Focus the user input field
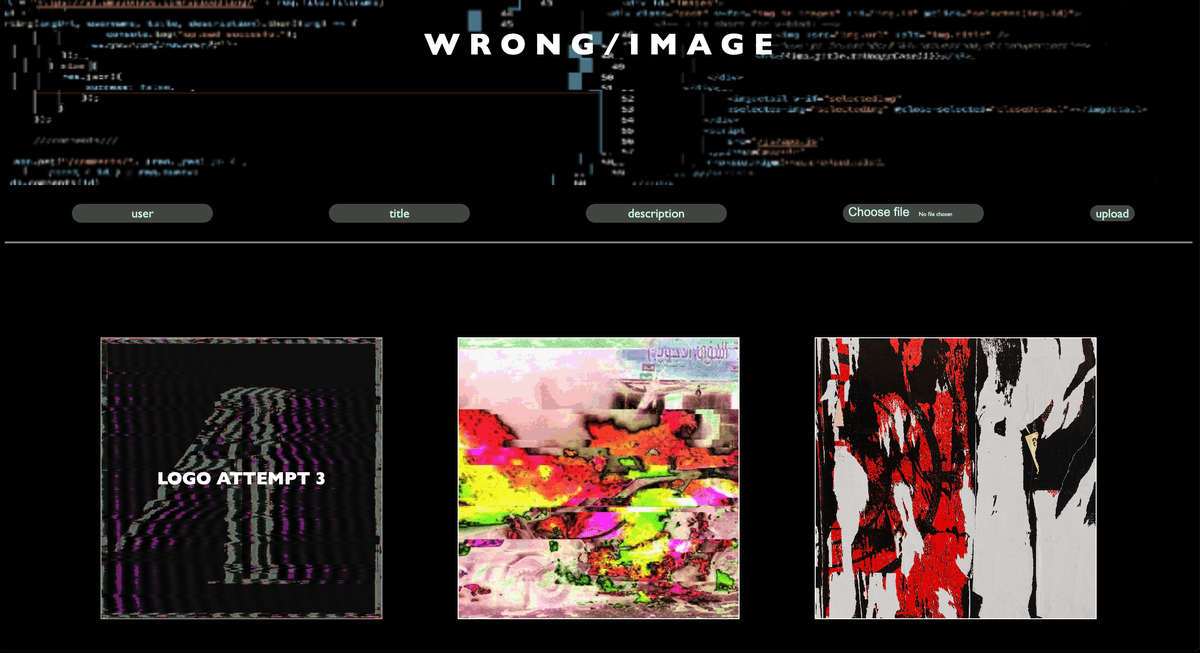This screenshot has width=1200, height=653. tap(142, 213)
